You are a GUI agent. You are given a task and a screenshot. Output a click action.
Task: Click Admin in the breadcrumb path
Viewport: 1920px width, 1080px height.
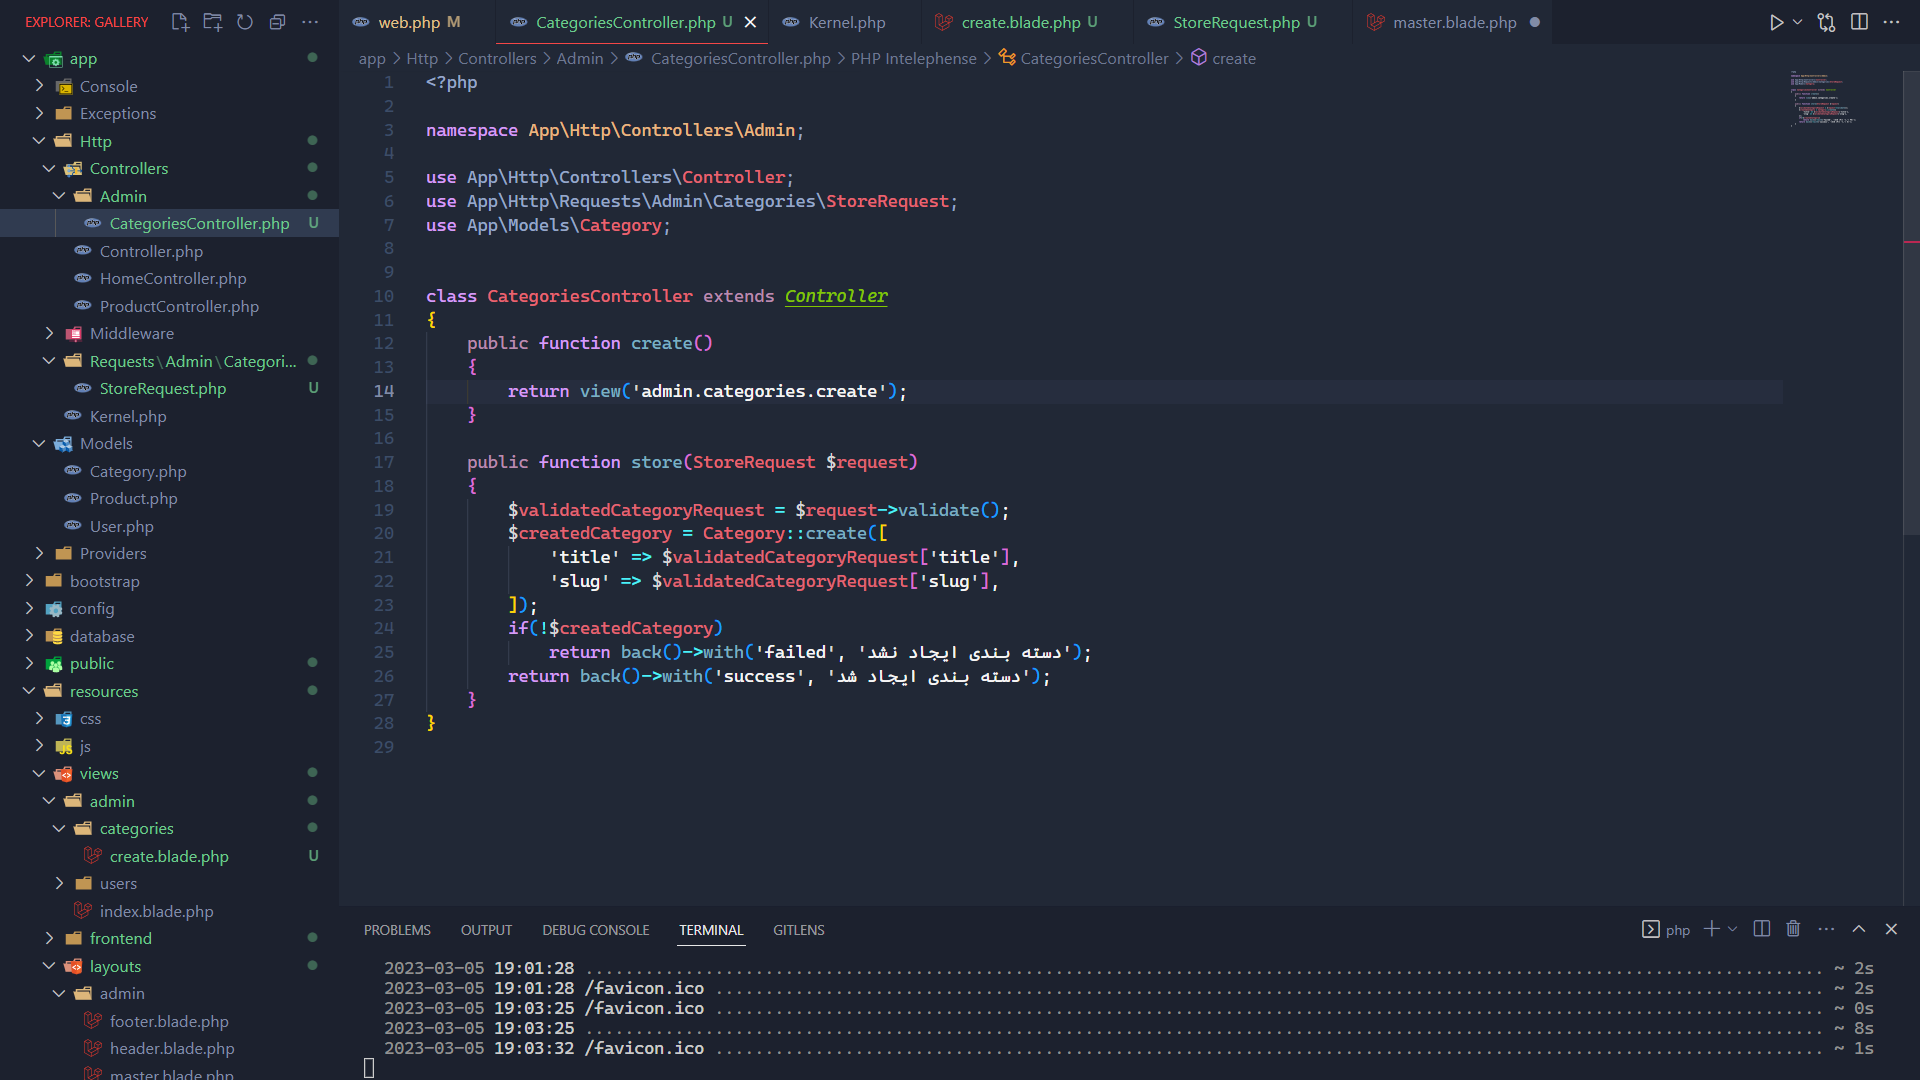tap(580, 59)
